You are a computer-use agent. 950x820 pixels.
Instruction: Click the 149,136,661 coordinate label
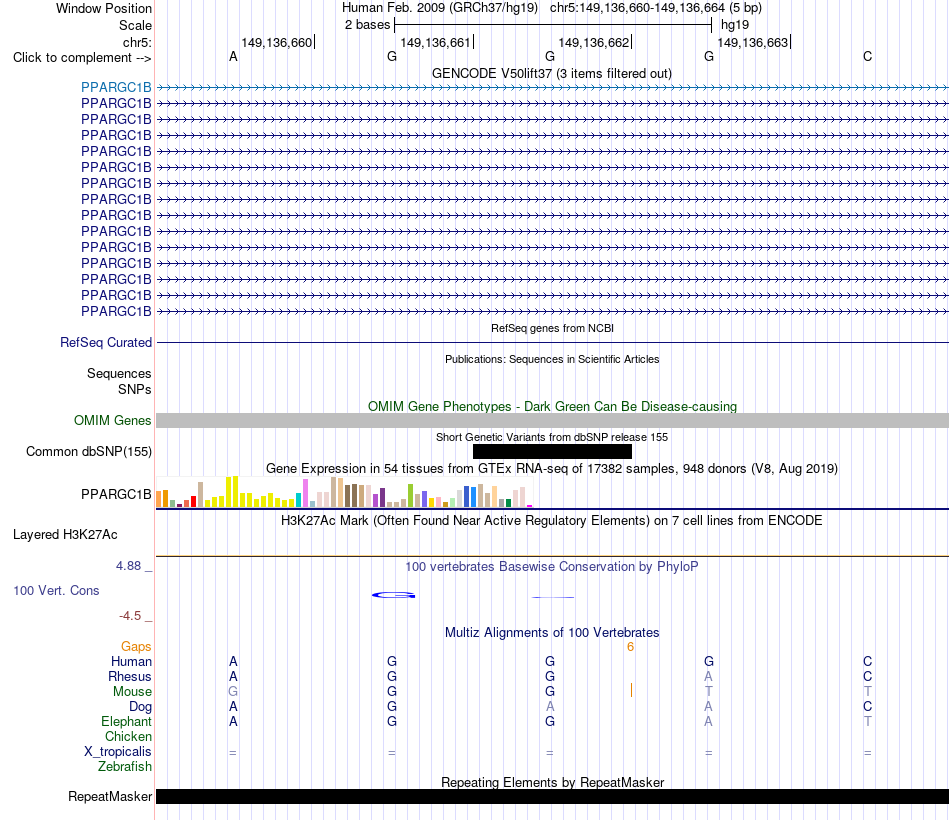point(435,42)
